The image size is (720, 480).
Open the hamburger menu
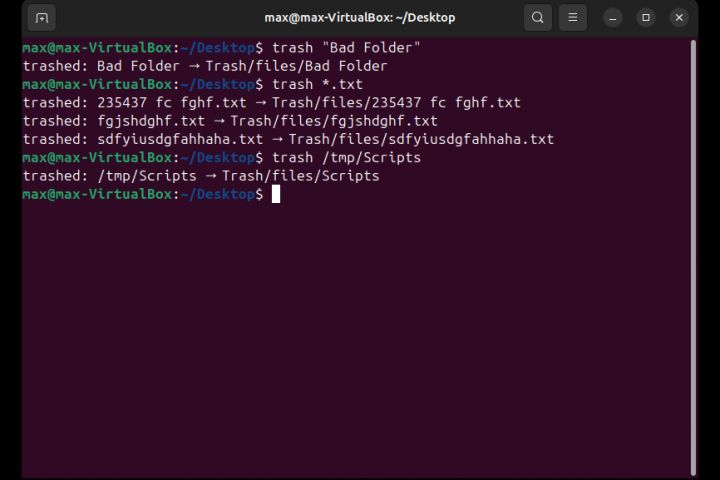point(573,18)
